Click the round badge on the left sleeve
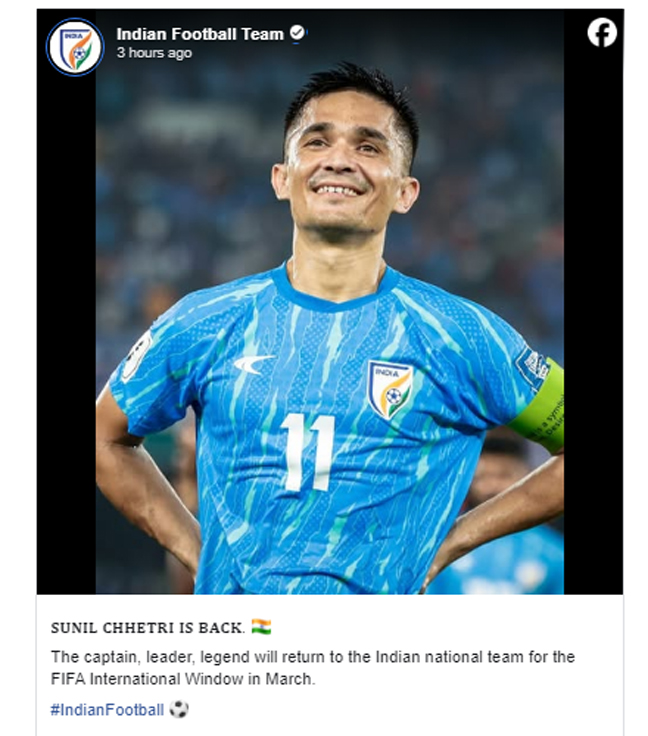 136,357
